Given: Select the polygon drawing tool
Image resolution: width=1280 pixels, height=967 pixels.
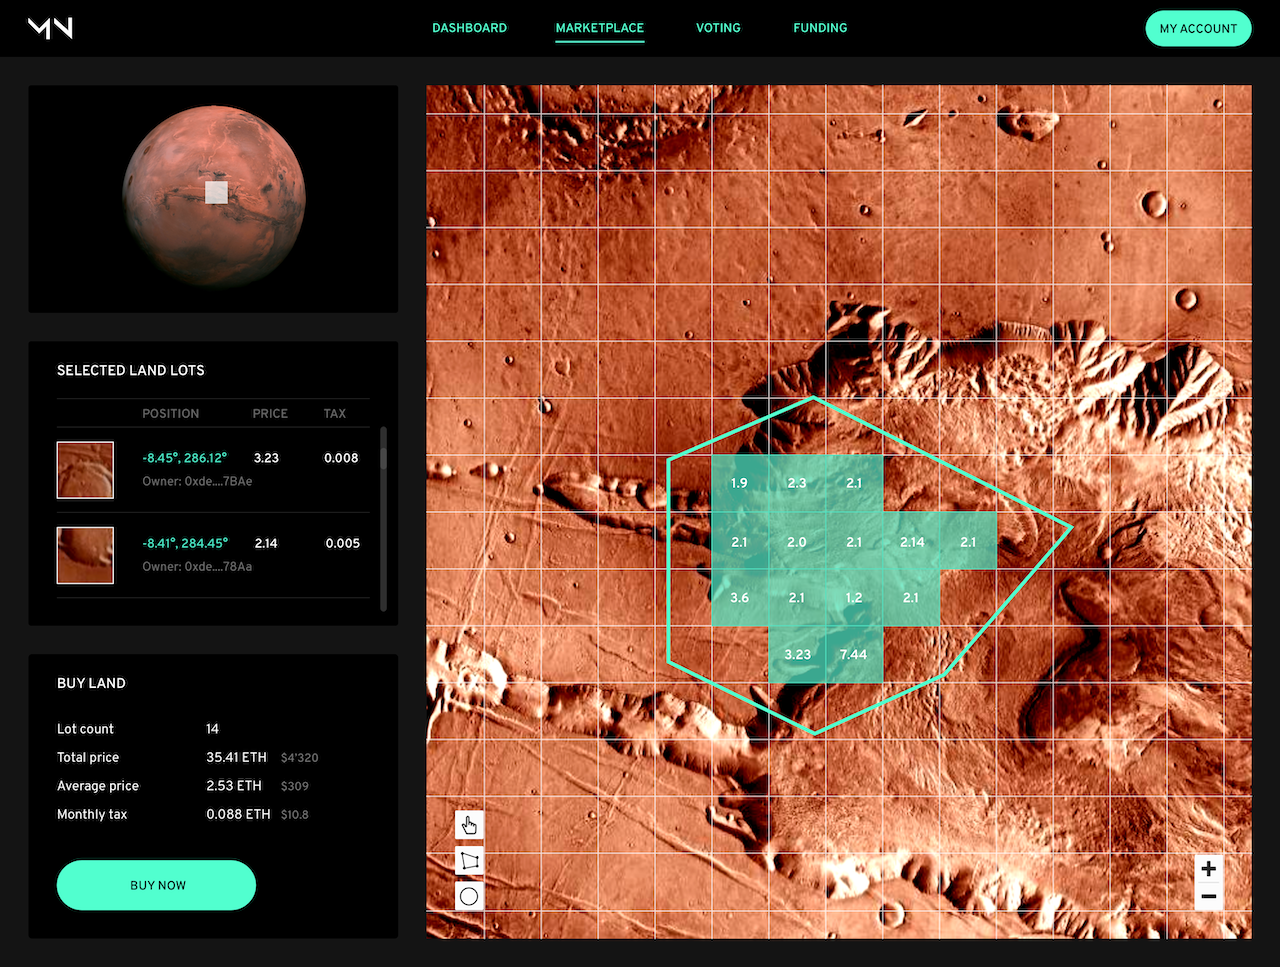Looking at the screenshot, I should click(x=468, y=860).
